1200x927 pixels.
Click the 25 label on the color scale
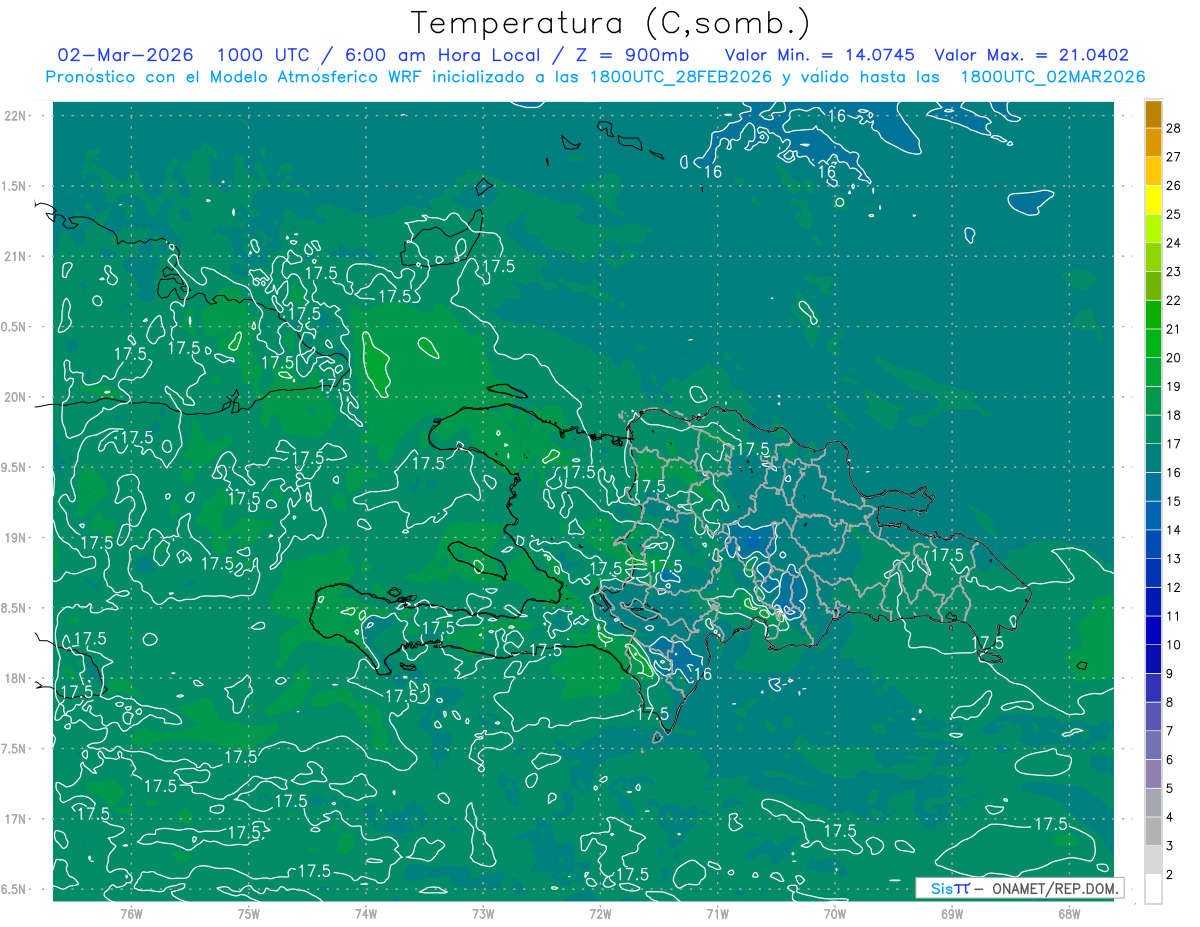pos(1175,214)
